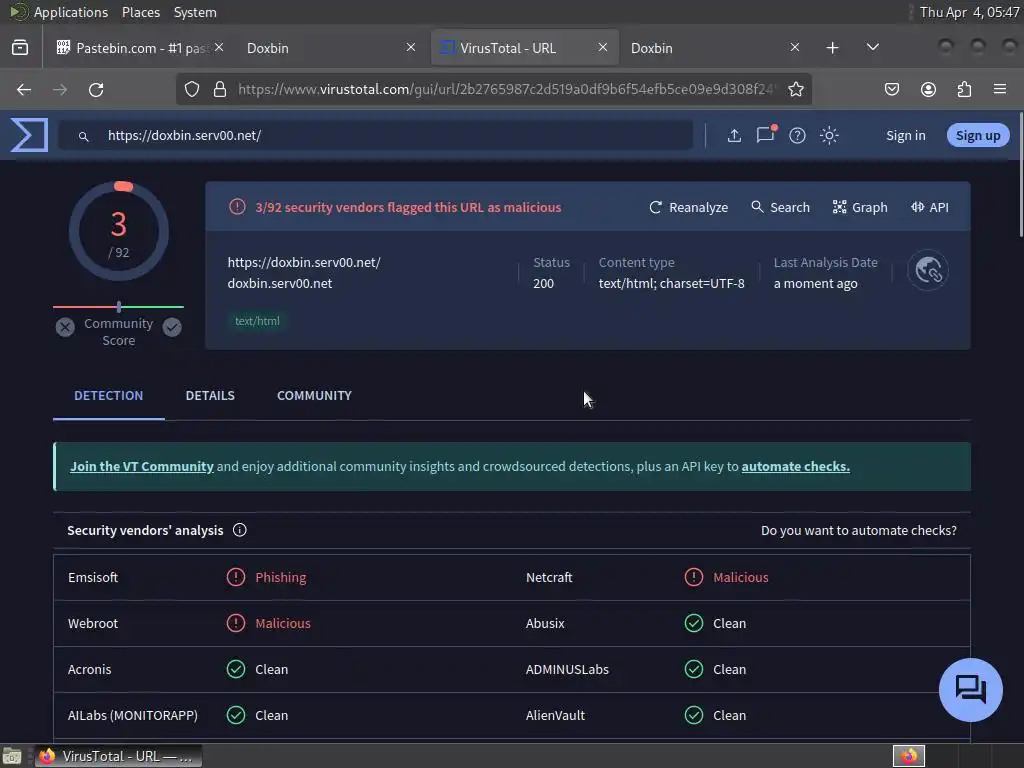
Task: Open the System menu
Action: click(195, 12)
